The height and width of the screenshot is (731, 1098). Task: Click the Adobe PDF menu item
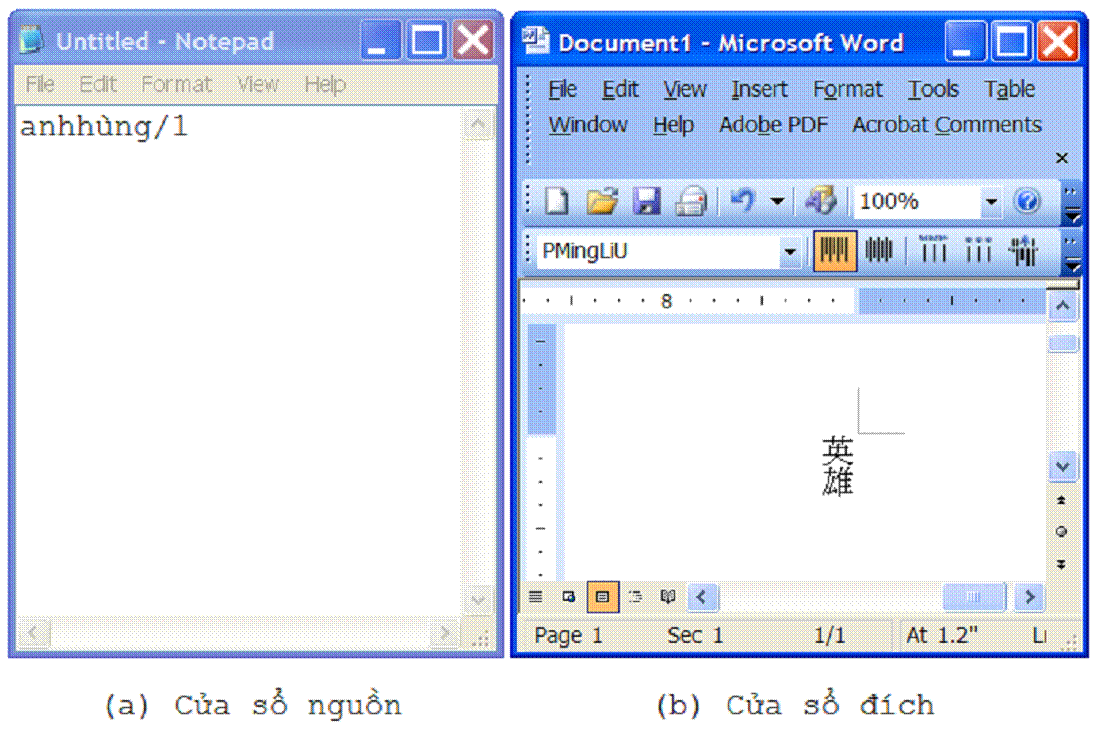[x=773, y=125]
